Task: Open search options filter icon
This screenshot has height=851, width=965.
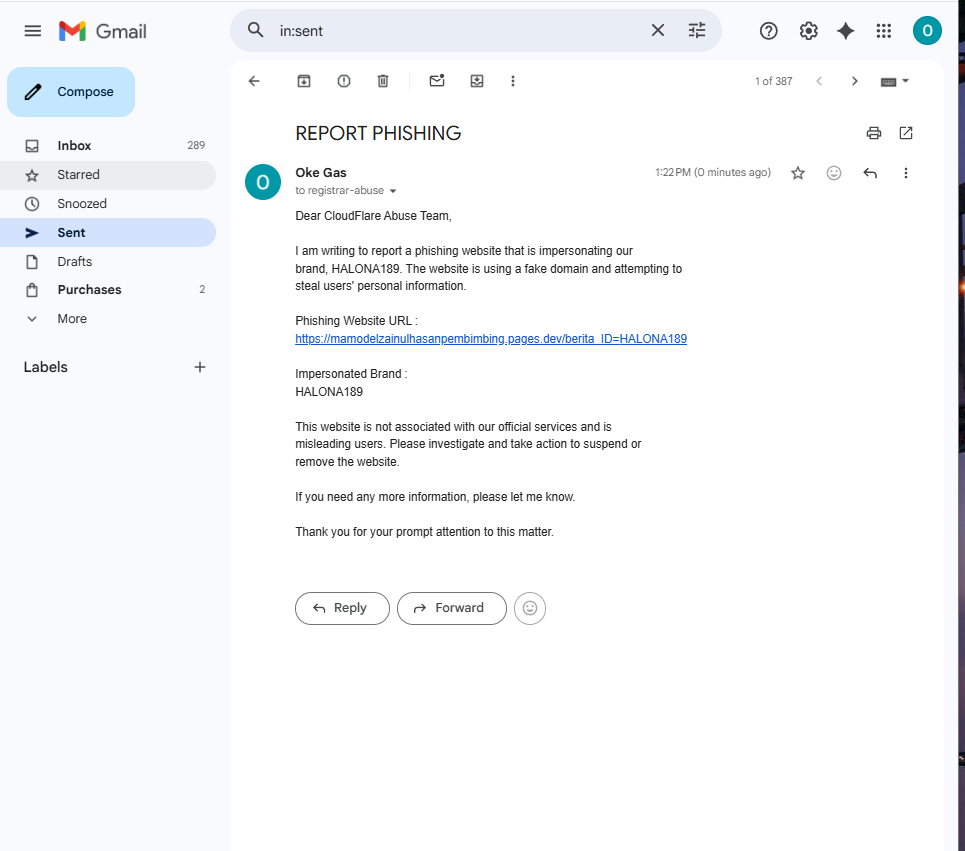Action: 697,30
